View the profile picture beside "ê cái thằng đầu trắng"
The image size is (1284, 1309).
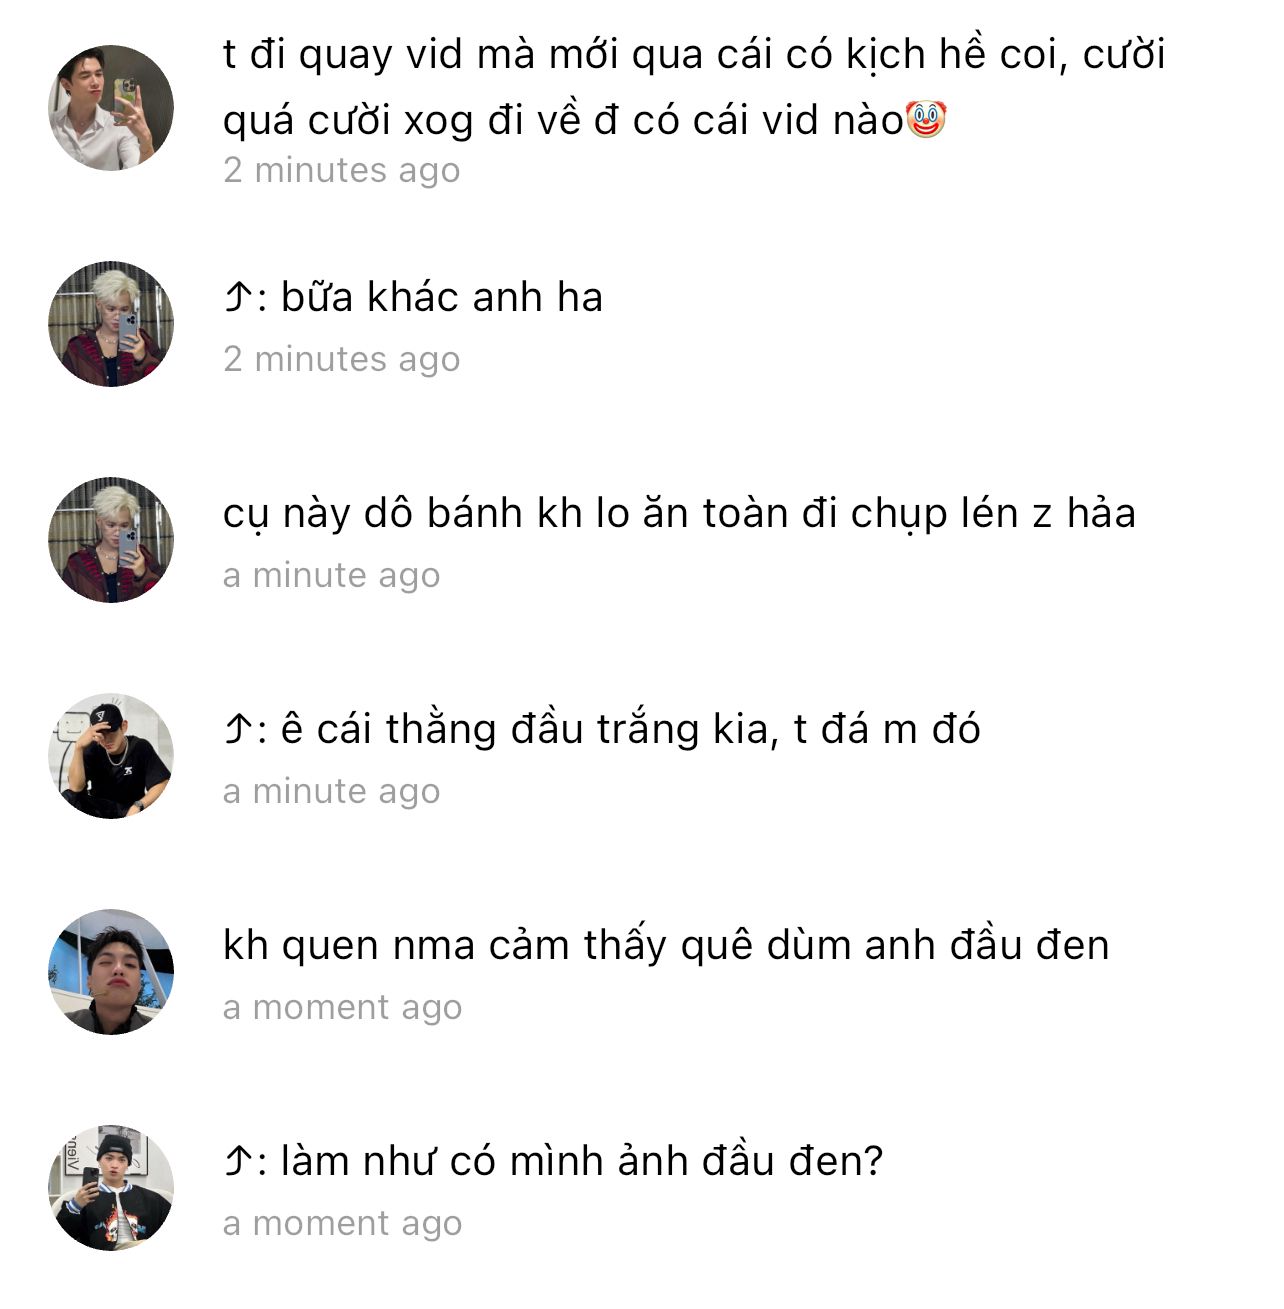111,756
